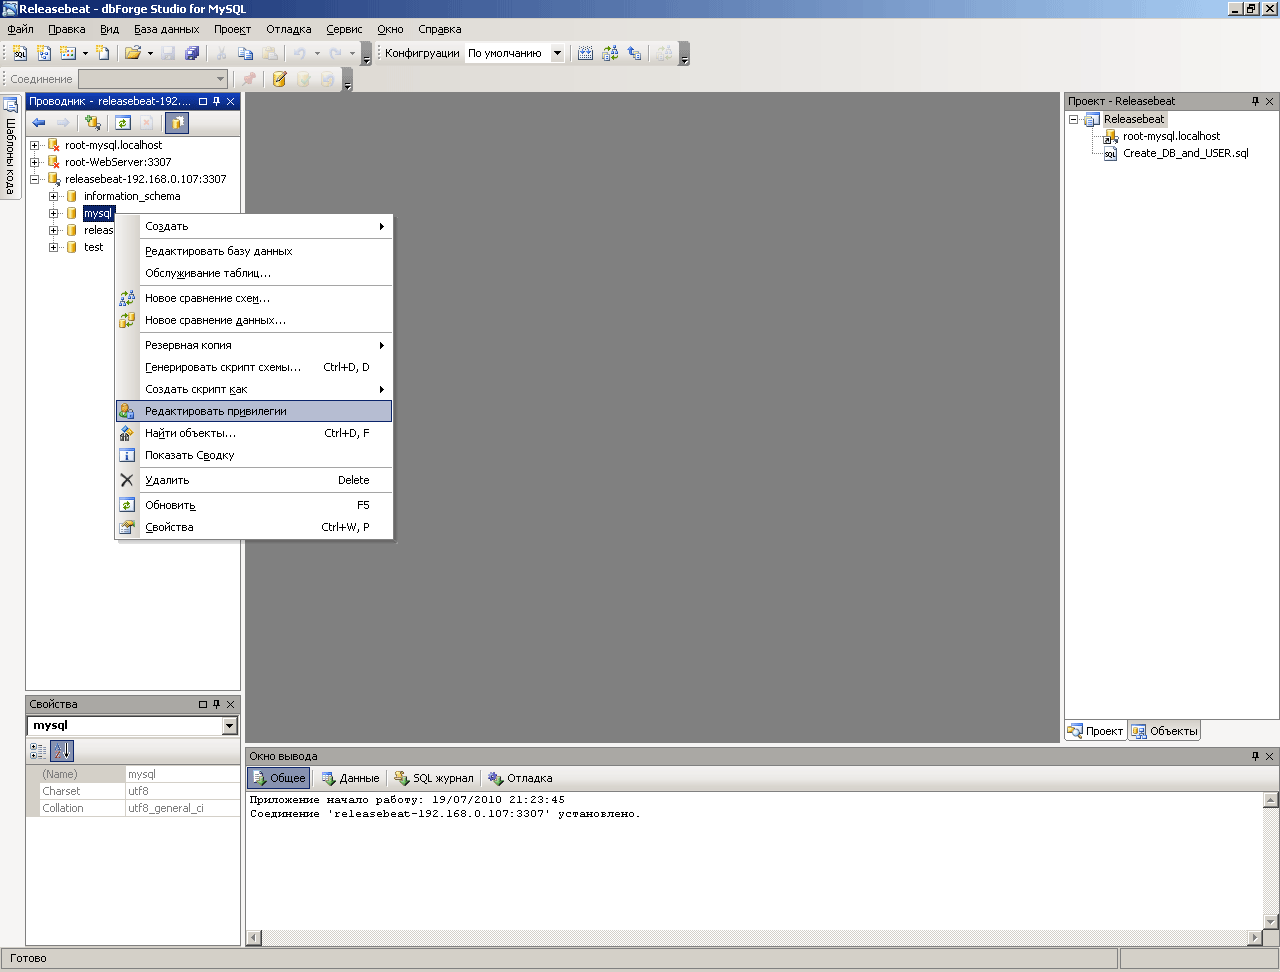Select Create_DB_and_USER.sql in project tree
Screen dimensions: 1280x972
(x=1186, y=153)
